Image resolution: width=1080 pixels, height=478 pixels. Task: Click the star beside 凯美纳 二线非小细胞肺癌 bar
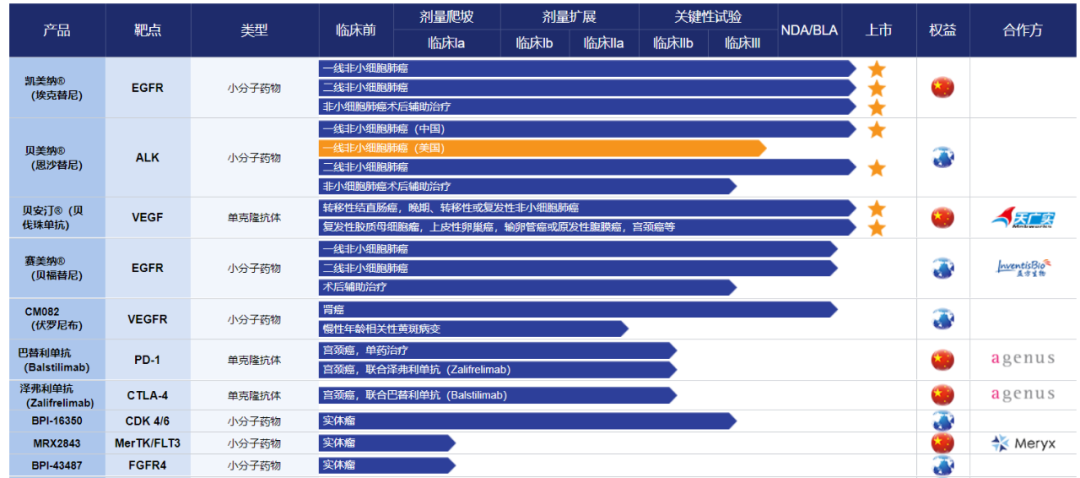pos(876,88)
